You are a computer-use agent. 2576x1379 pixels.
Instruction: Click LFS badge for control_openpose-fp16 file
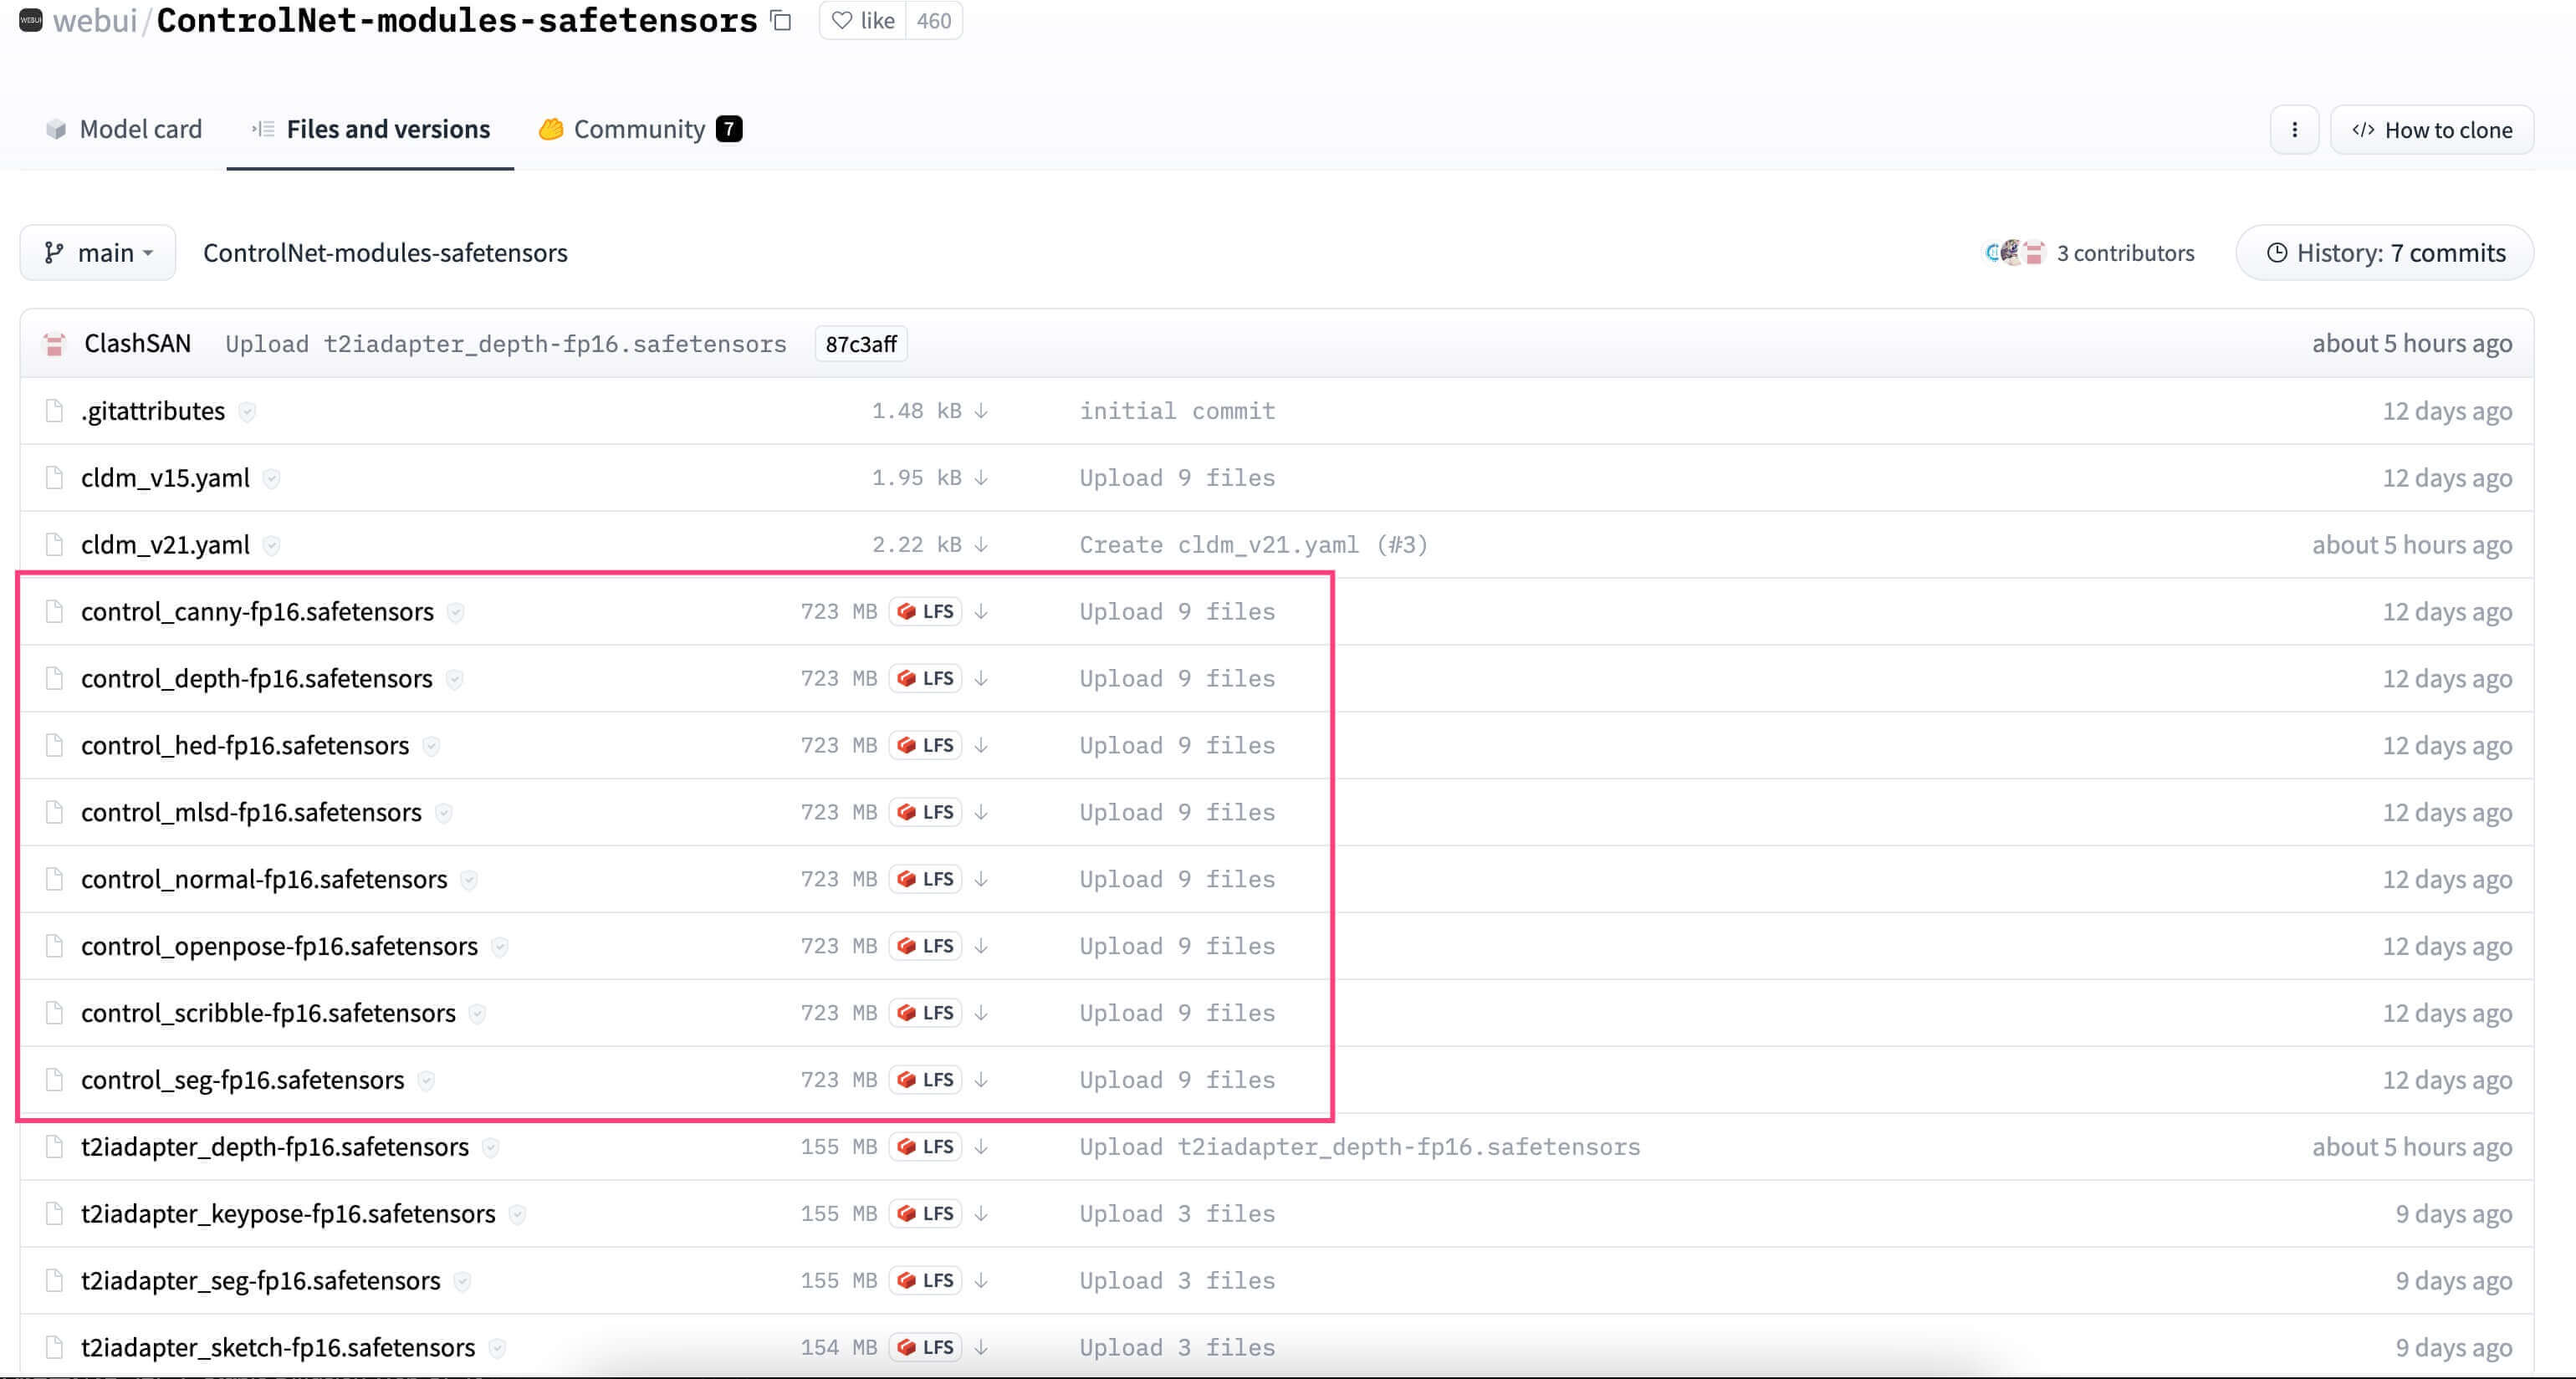coord(926,946)
